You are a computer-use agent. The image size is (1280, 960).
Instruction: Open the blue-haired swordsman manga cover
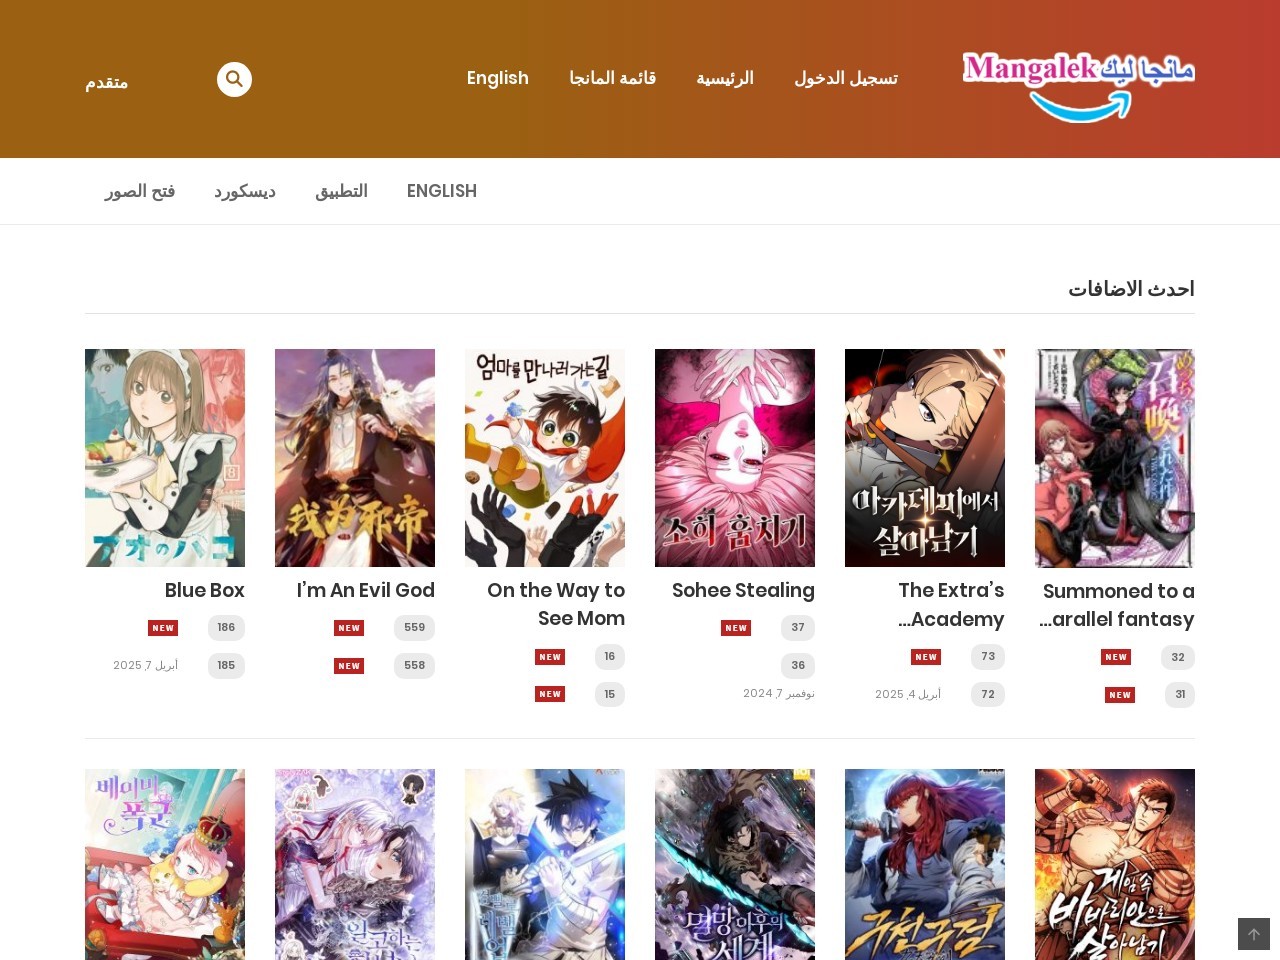(x=545, y=864)
